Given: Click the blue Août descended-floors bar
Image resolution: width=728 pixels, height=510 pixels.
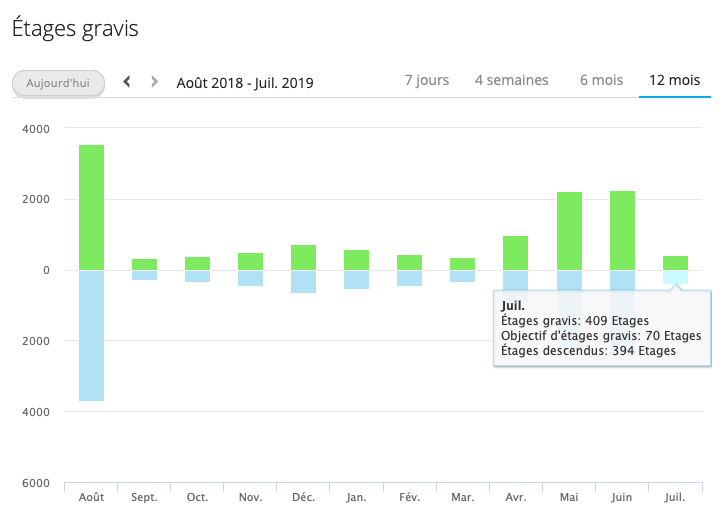Looking at the screenshot, I should (91, 335).
